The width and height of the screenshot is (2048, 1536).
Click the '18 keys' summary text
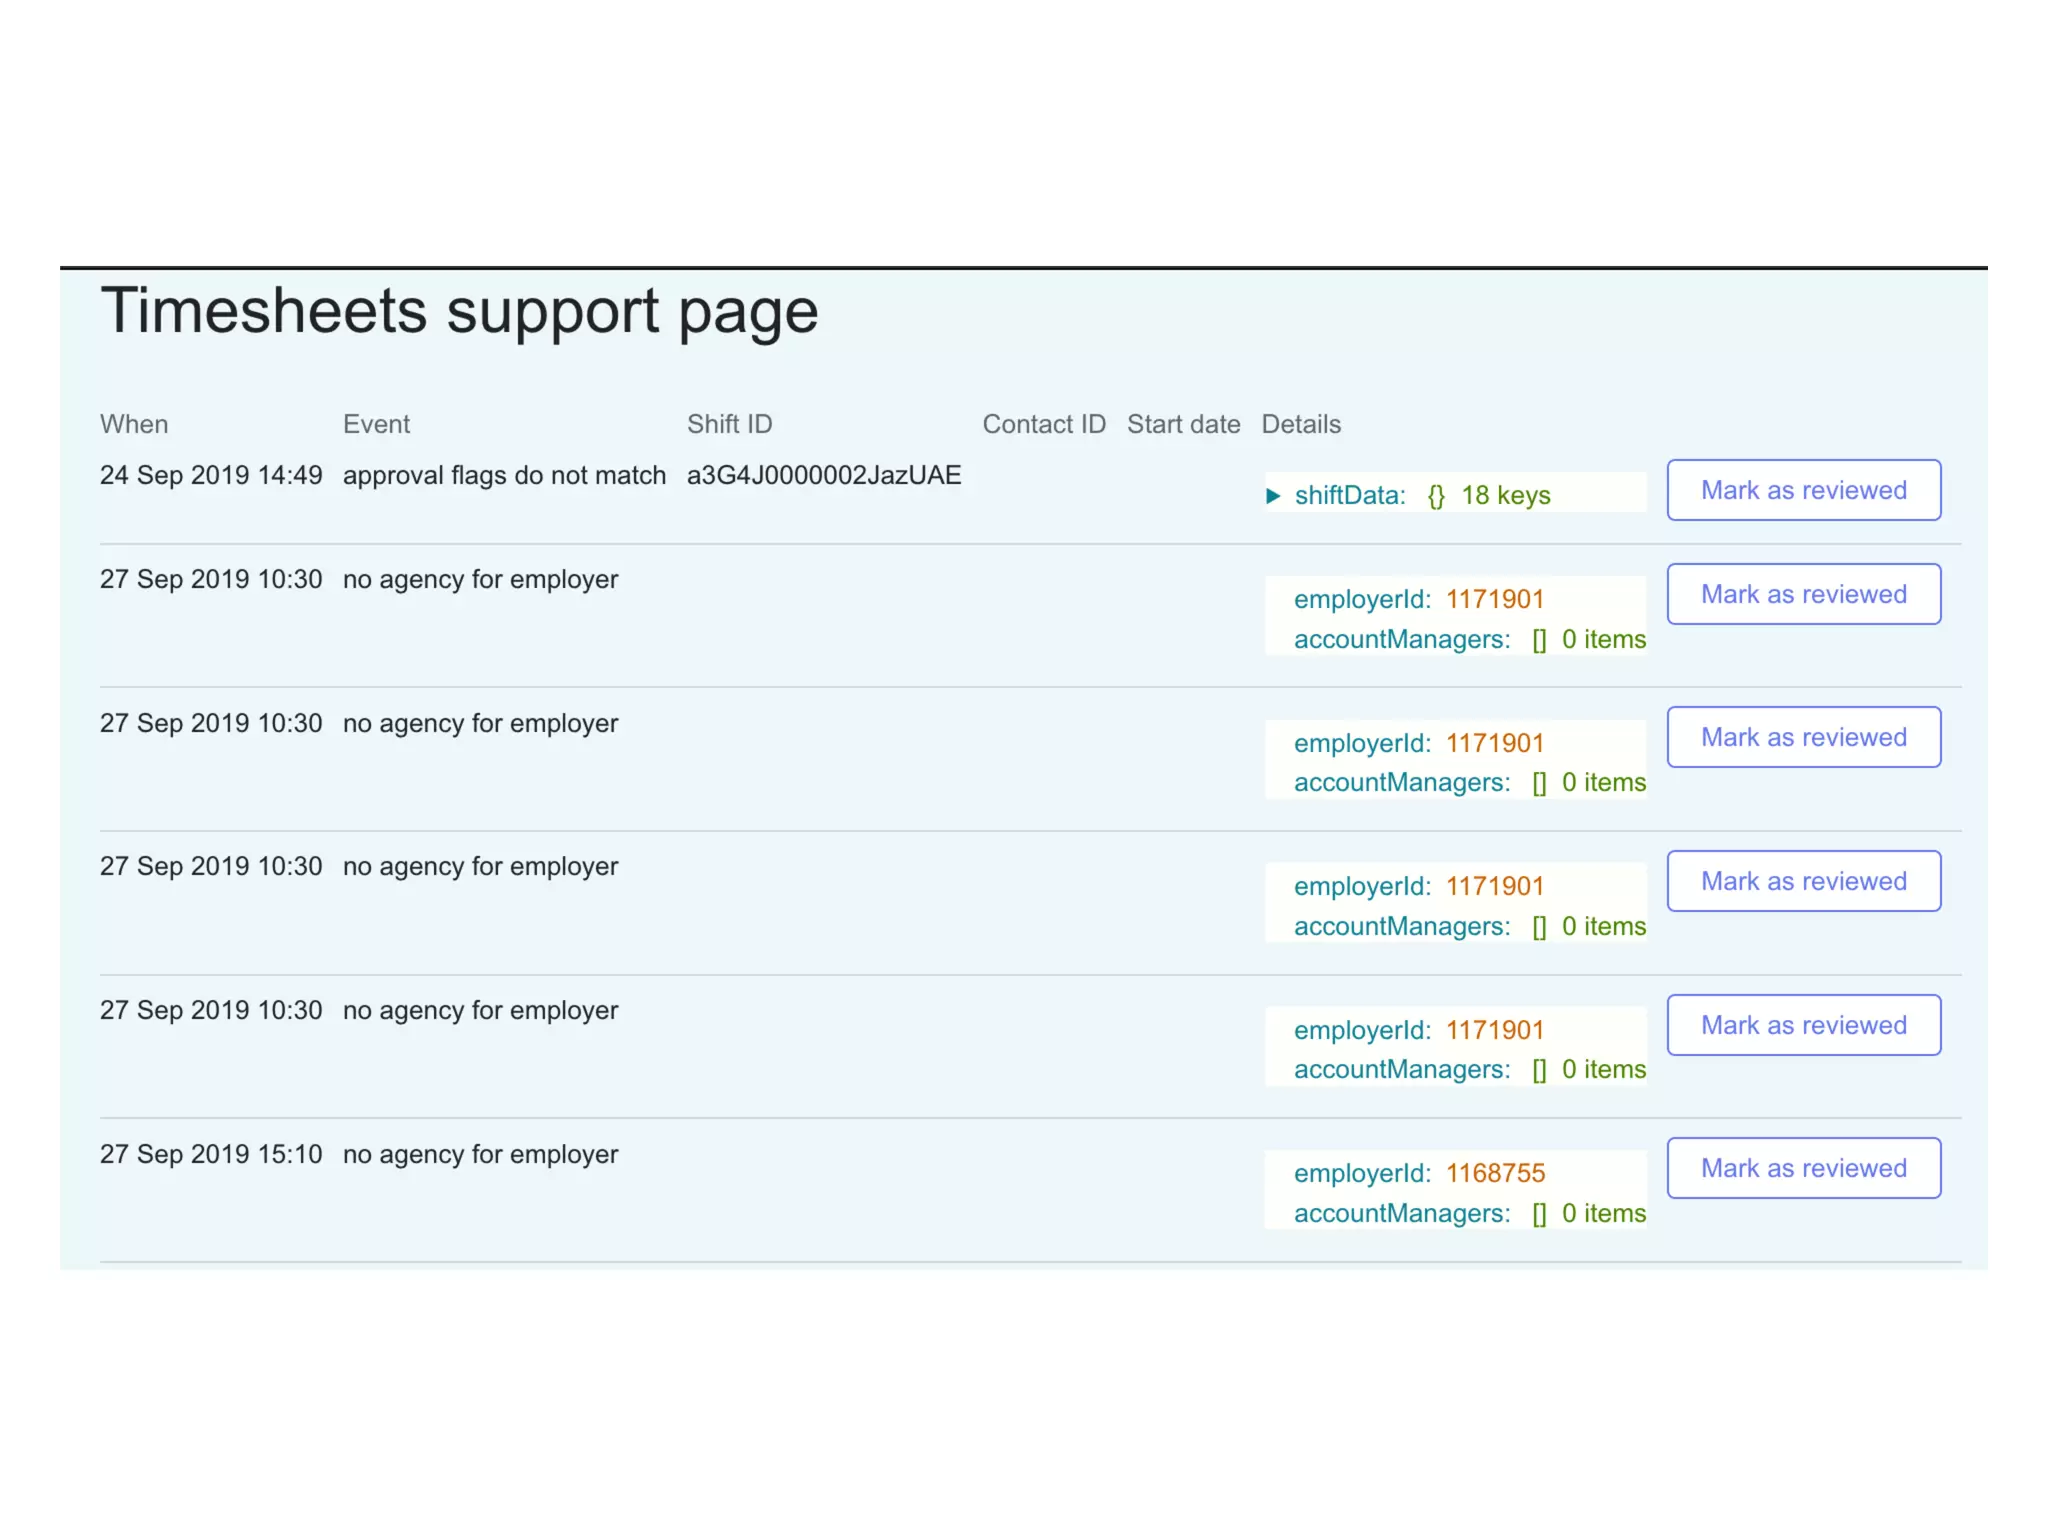[x=1505, y=496]
